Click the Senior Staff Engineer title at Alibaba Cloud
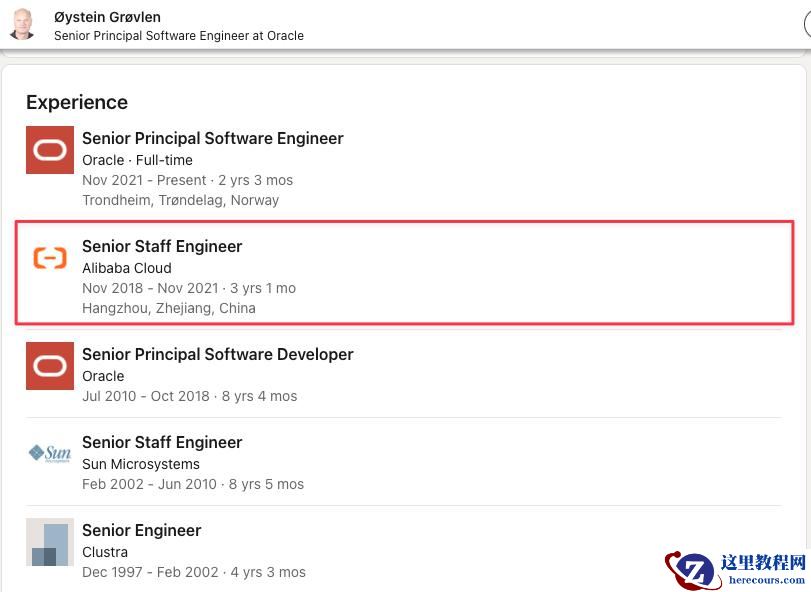 click(x=162, y=246)
